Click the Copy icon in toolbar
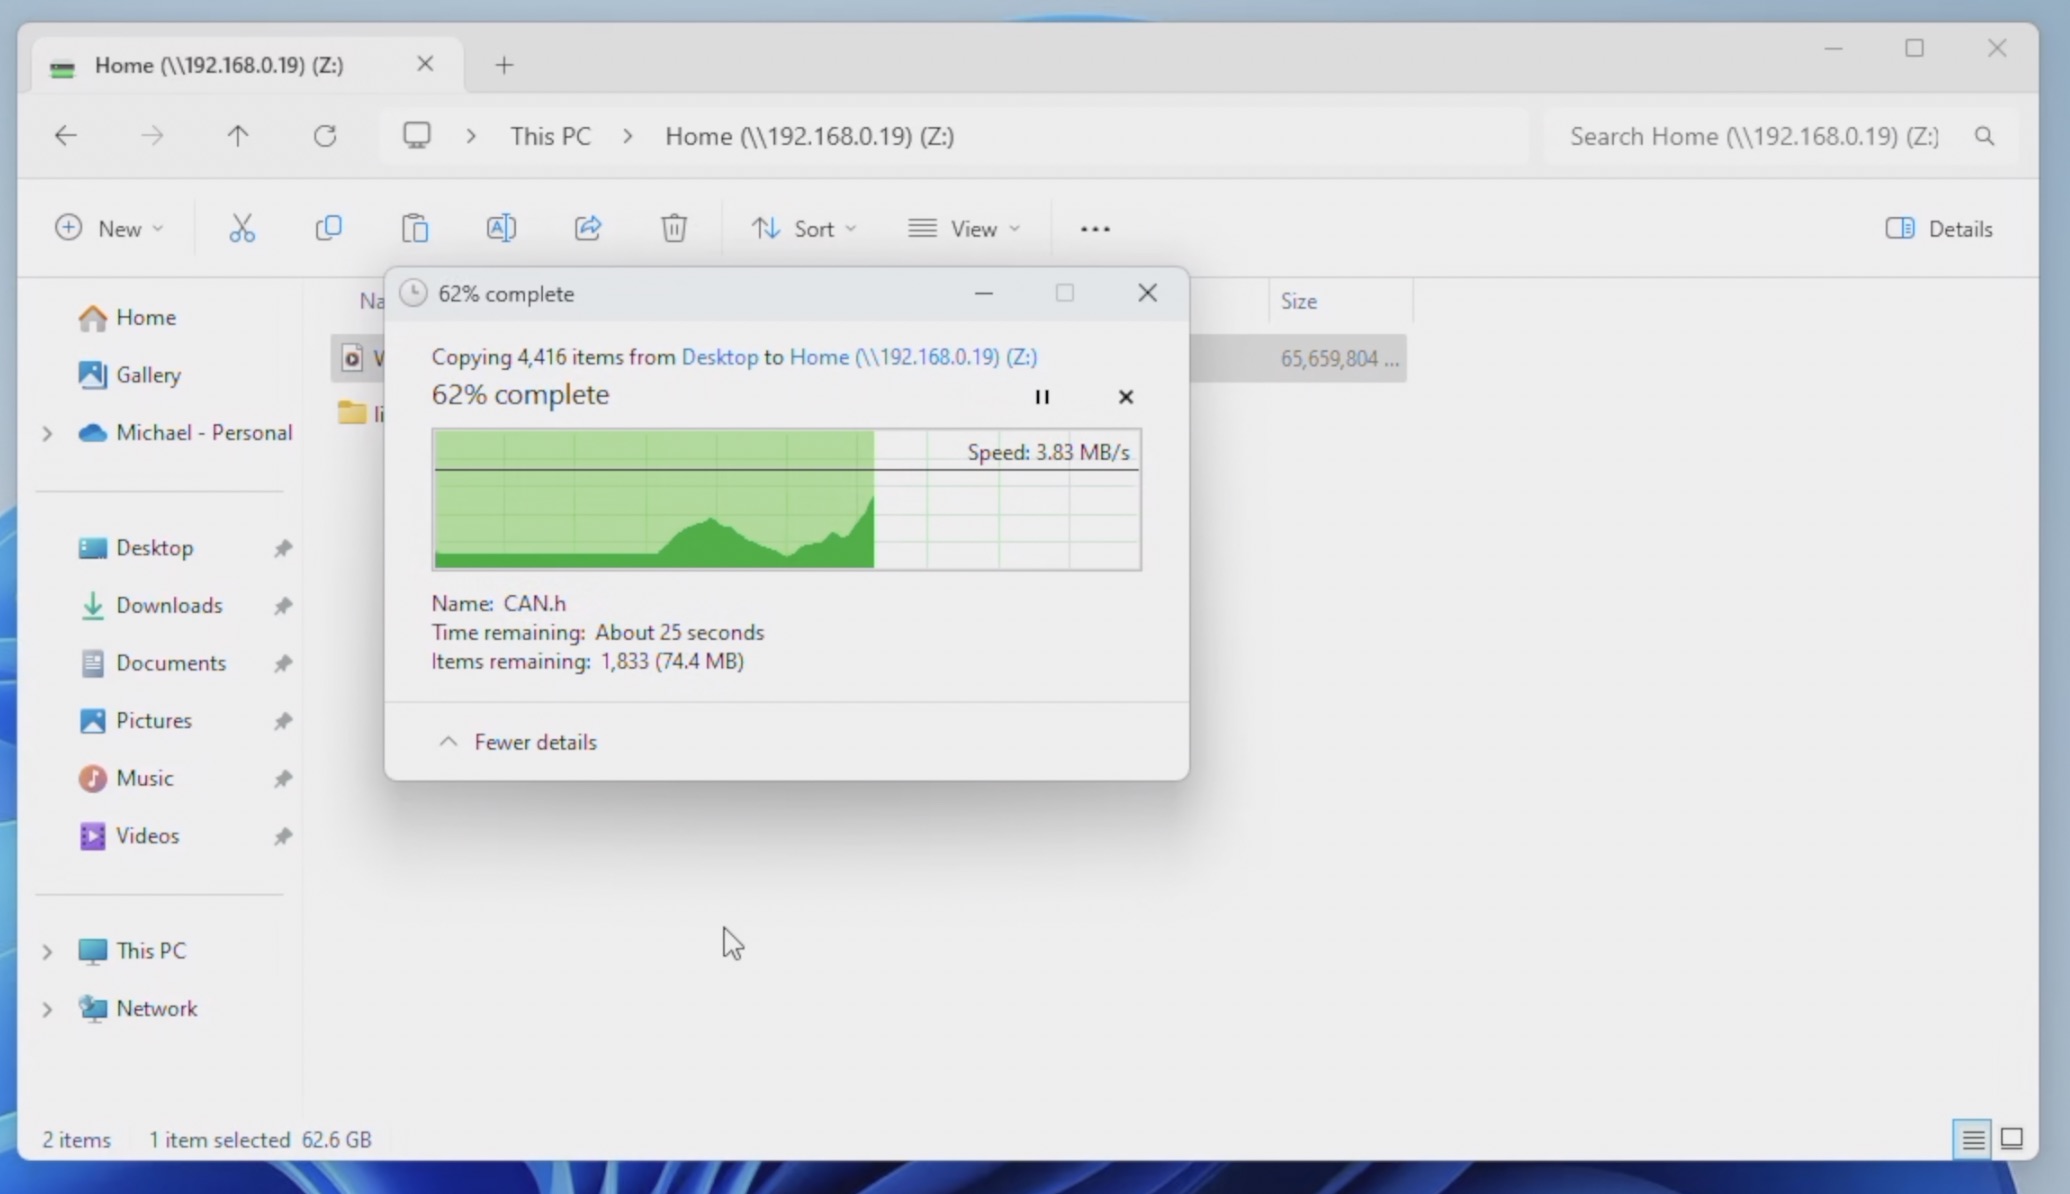2070x1194 pixels. pyautogui.click(x=328, y=229)
